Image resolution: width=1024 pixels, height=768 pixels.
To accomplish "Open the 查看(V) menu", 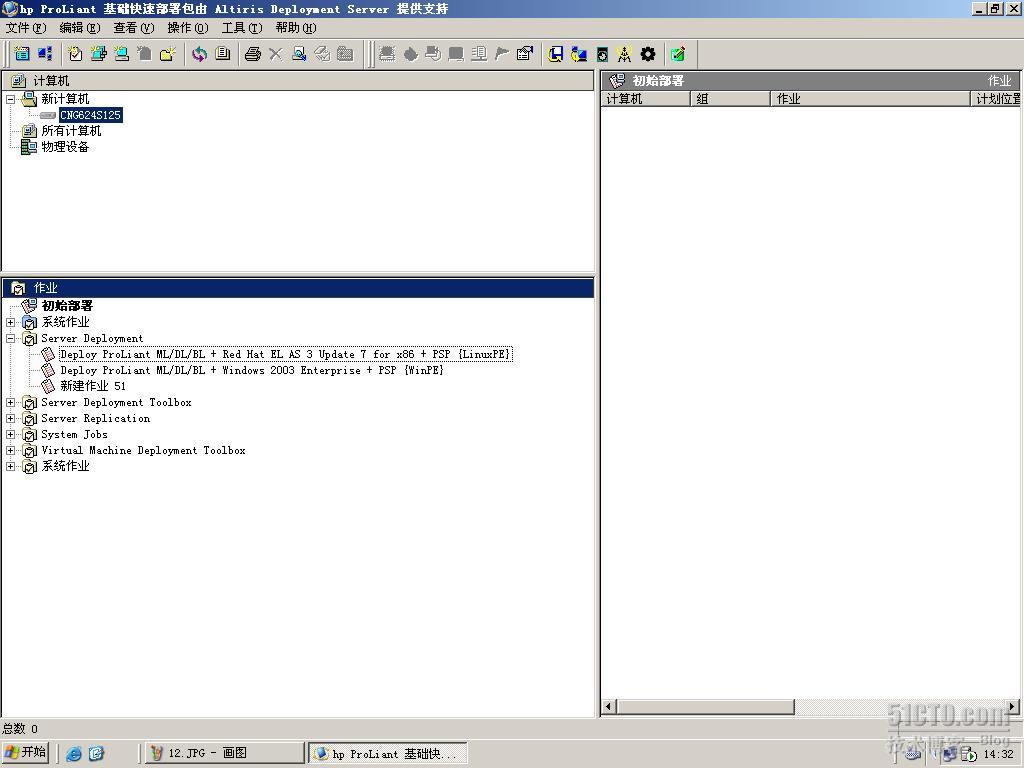I will pos(134,28).
